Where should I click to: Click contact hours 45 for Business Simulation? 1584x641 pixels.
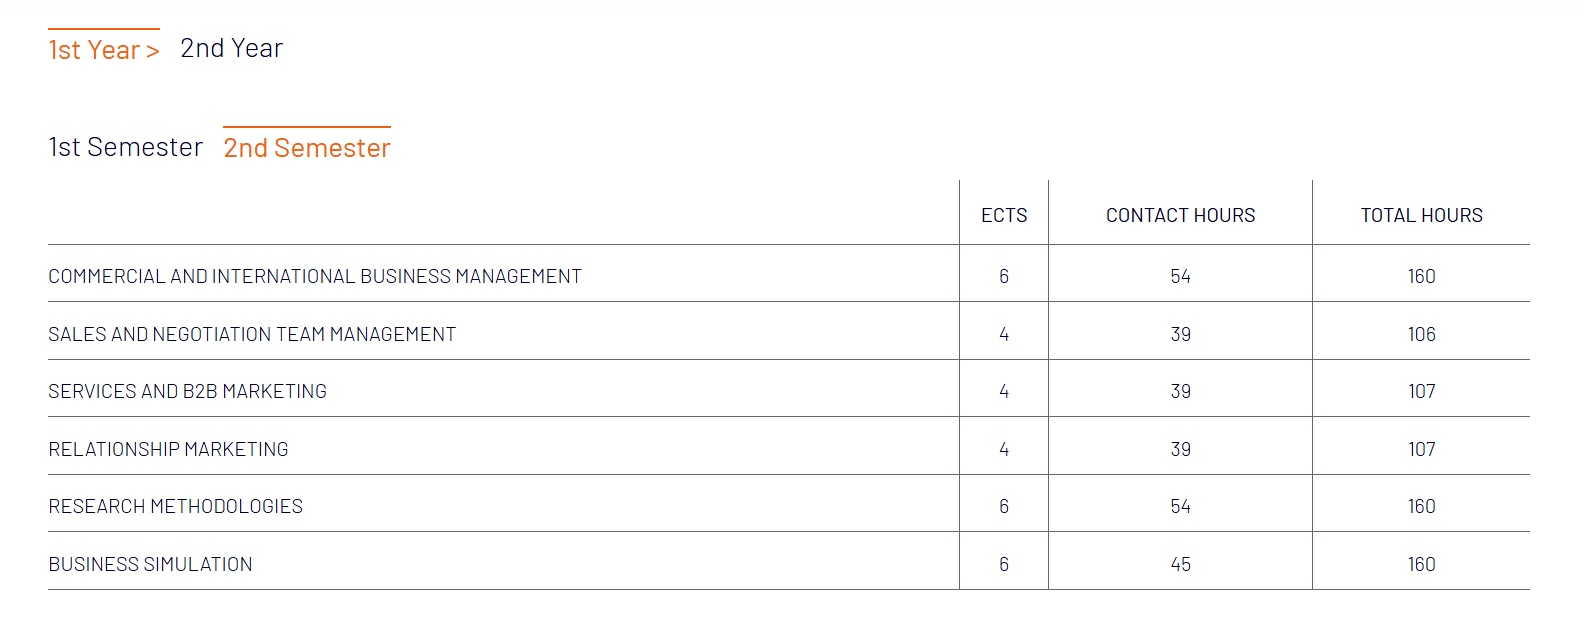pyautogui.click(x=1180, y=564)
